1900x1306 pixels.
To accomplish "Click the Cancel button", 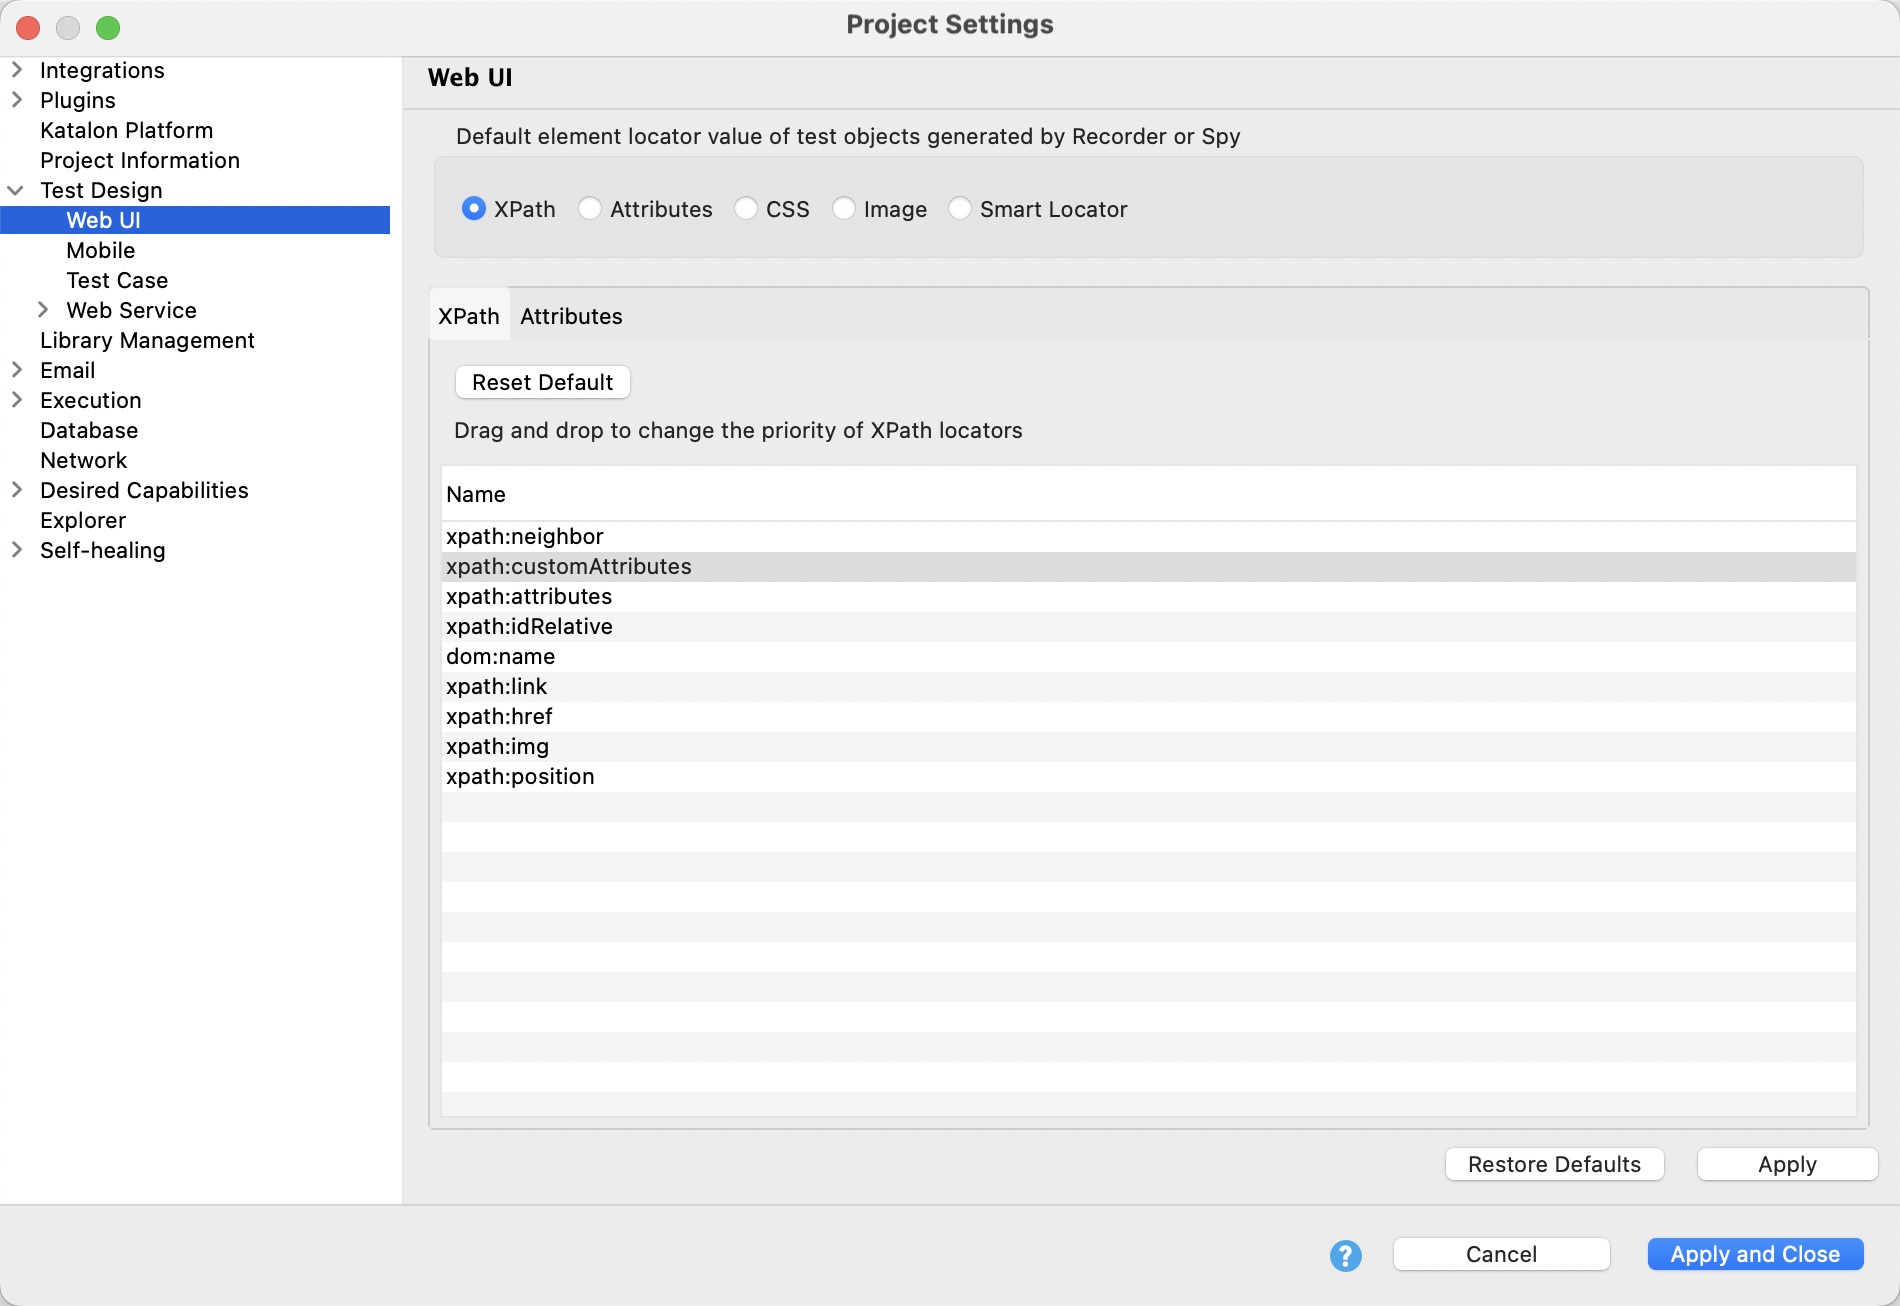I will [x=1500, y=1254].
